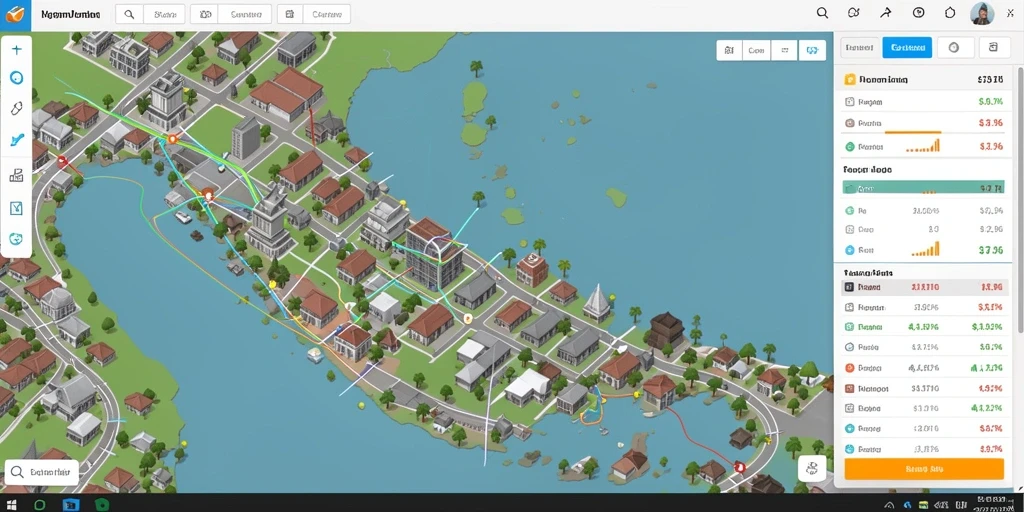
Task: Click the text button beside the top search icon
Action: point(164,14)
